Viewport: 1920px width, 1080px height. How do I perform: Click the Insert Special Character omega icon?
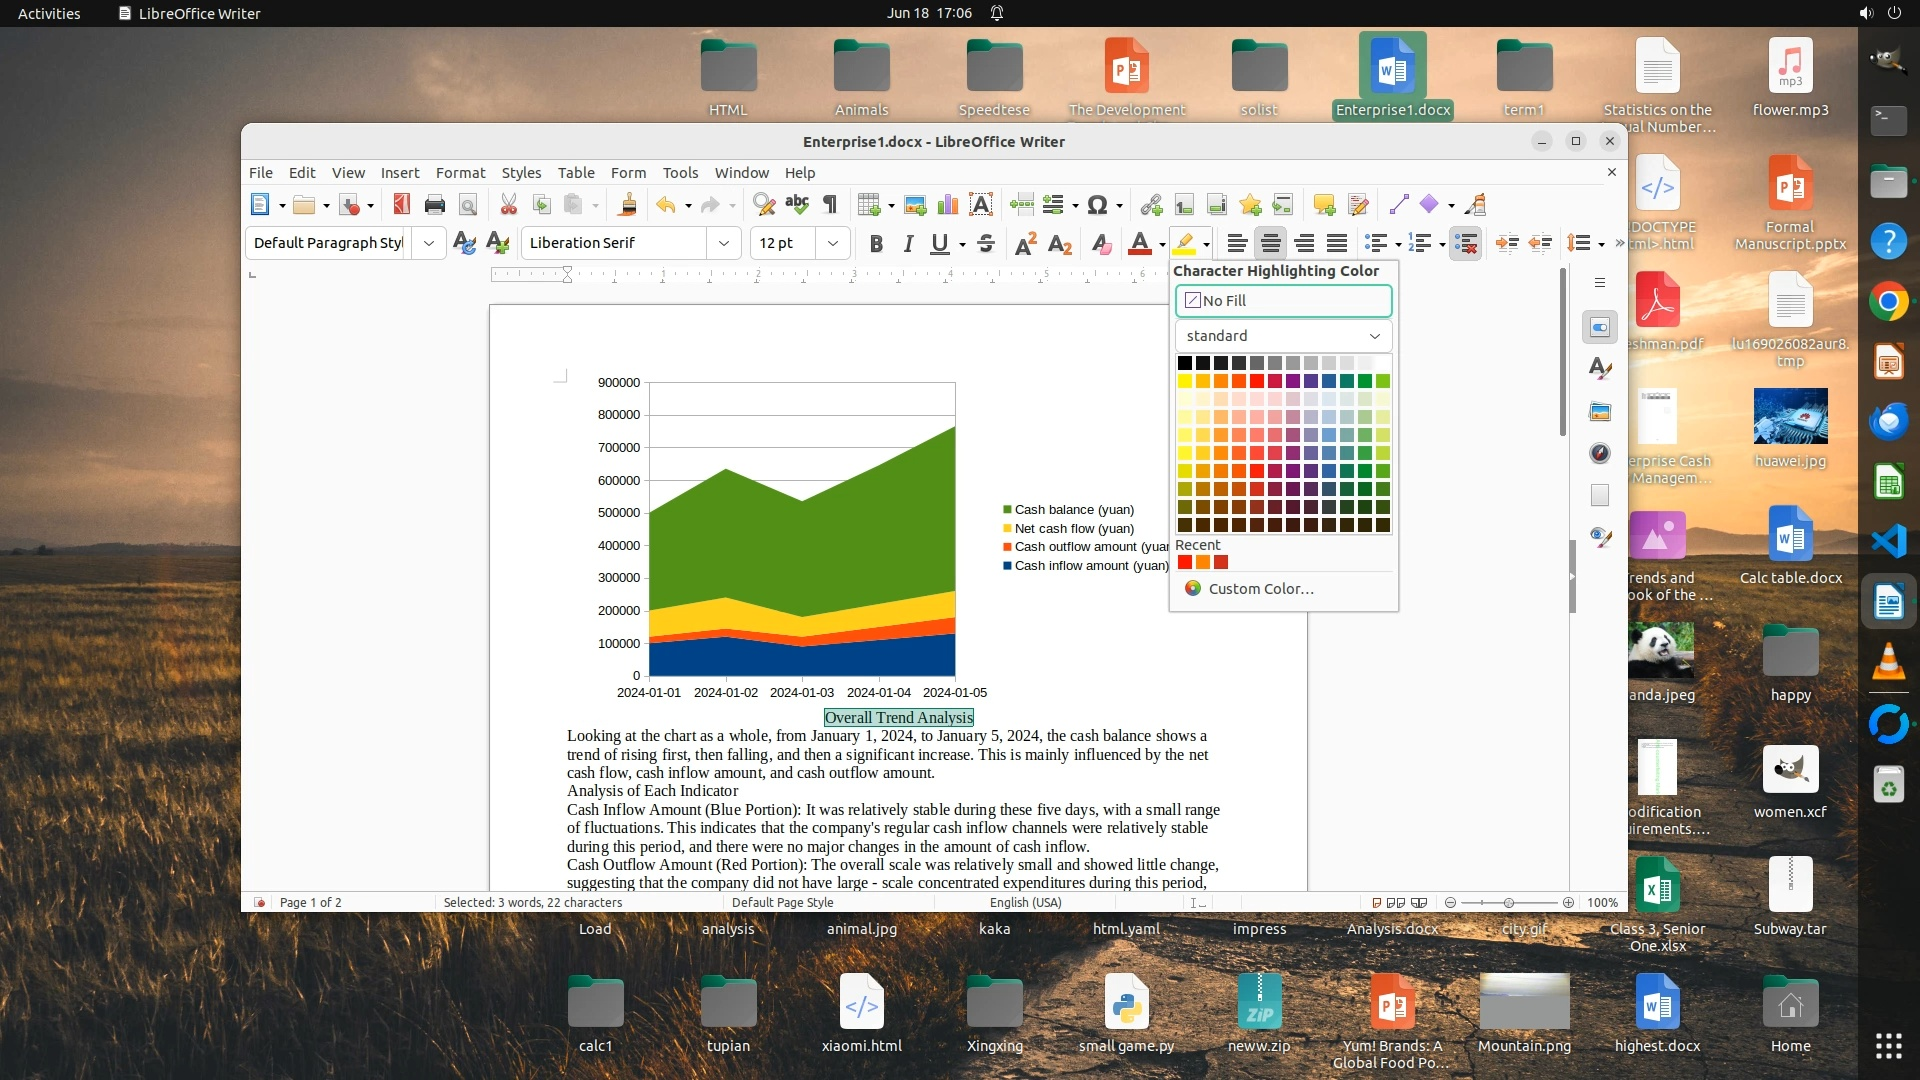point(1097,205)
